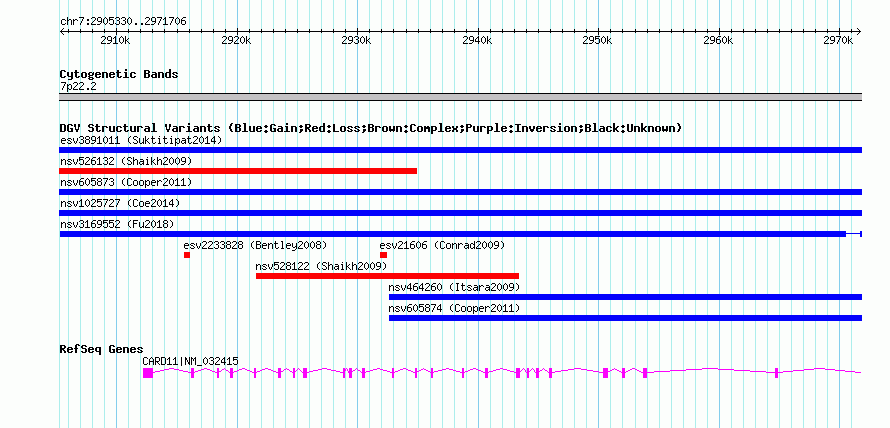The height and width of the screenshot is (428, 890).
Task: Click the RefSeq Genes track title
Action: point(102,349)
